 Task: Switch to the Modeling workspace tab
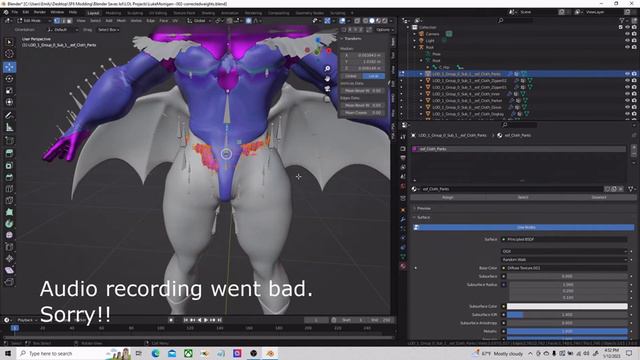(113, 13)
